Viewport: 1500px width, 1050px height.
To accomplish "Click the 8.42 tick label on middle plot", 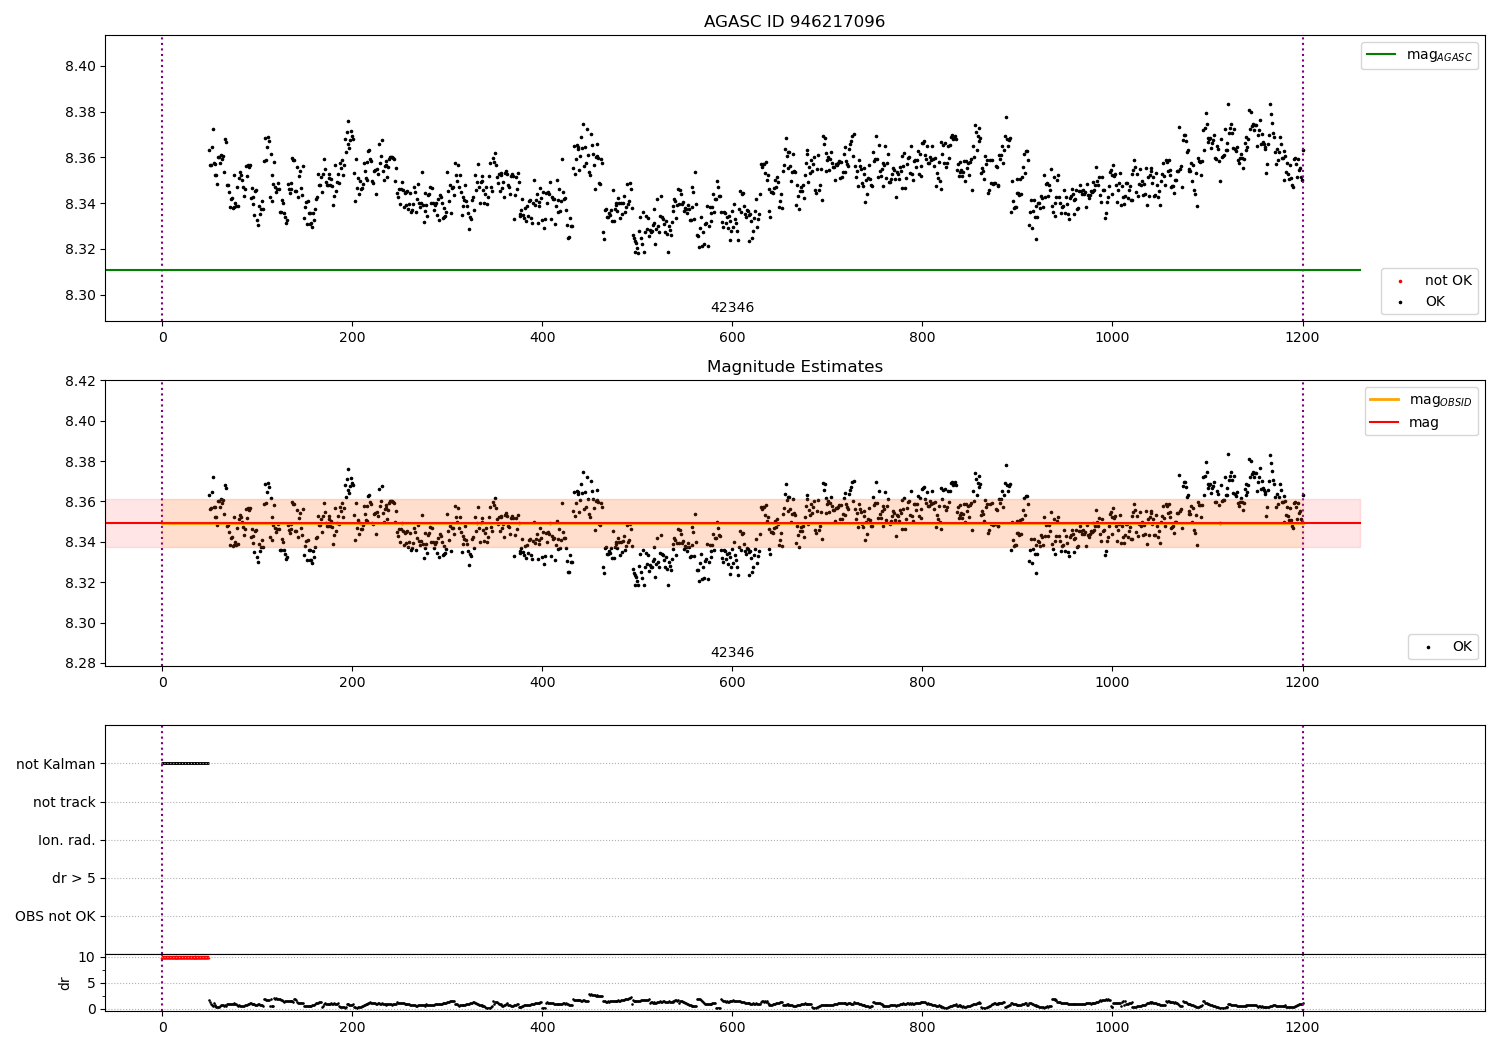I will pos(80,381).
